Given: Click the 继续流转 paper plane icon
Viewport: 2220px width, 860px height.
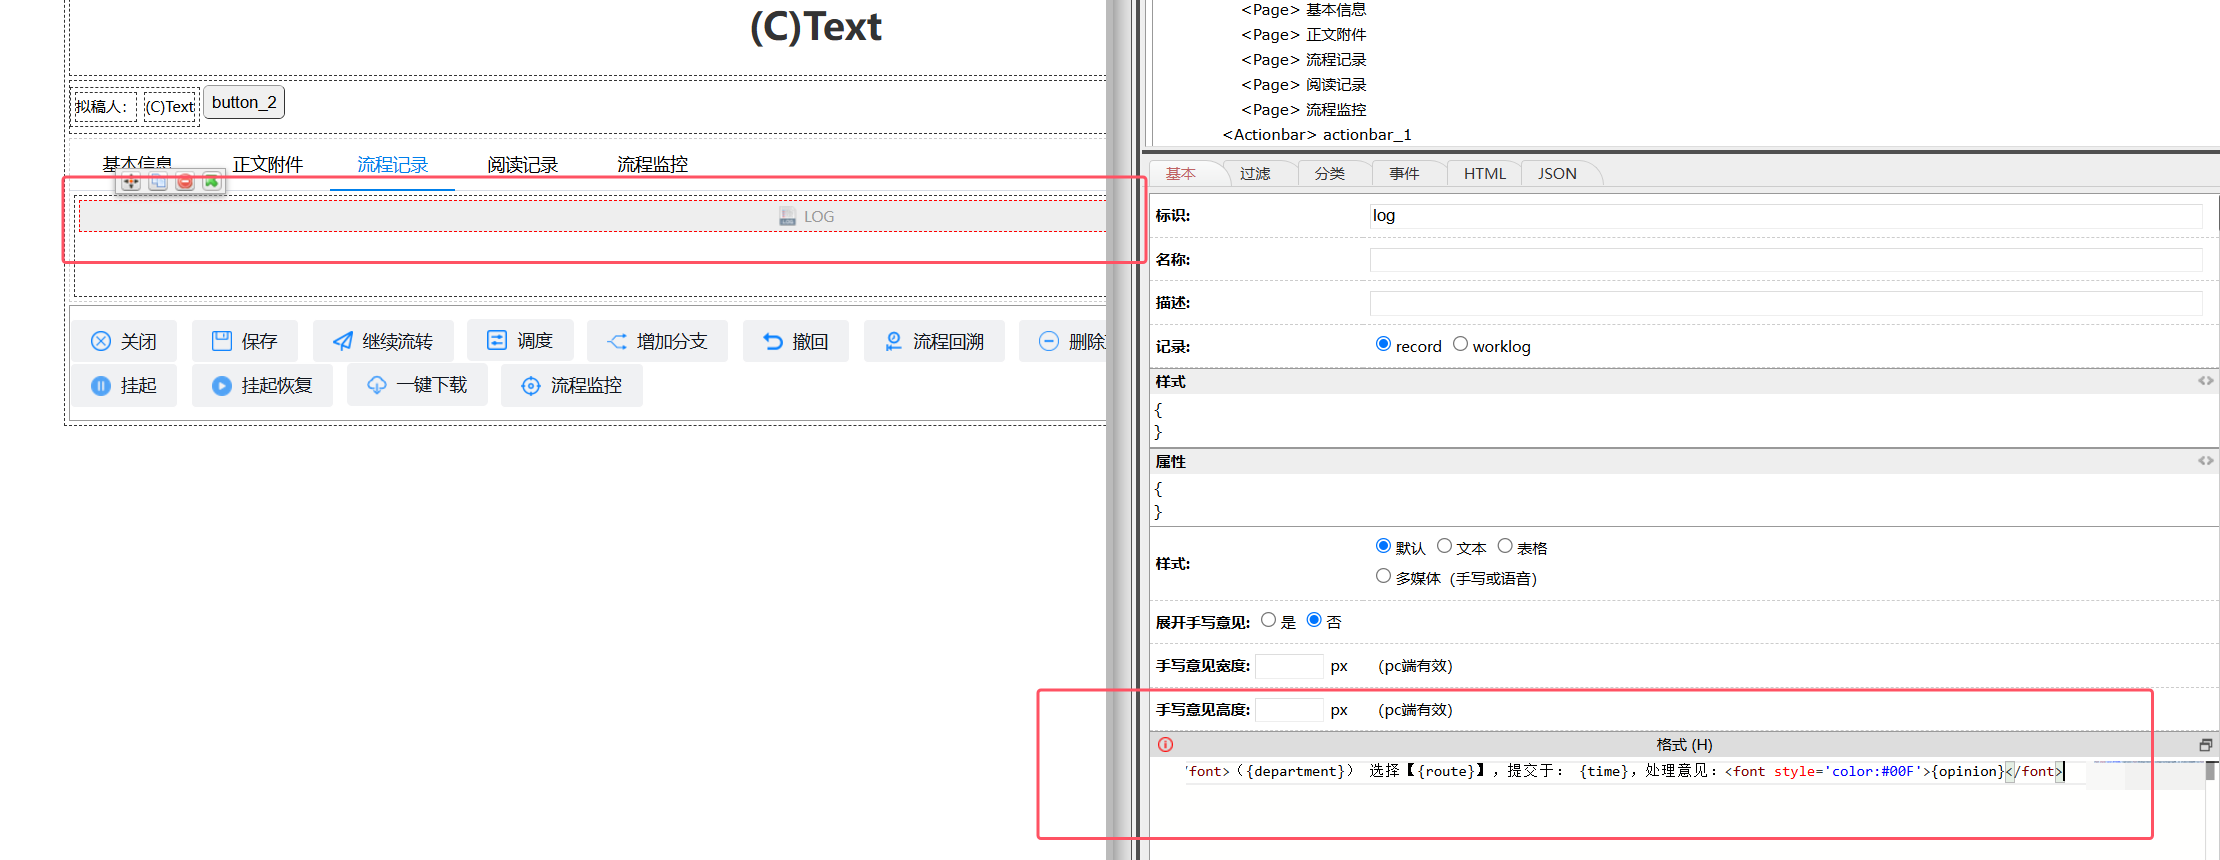Looking at the screenshot, I should tap(343, 341).
